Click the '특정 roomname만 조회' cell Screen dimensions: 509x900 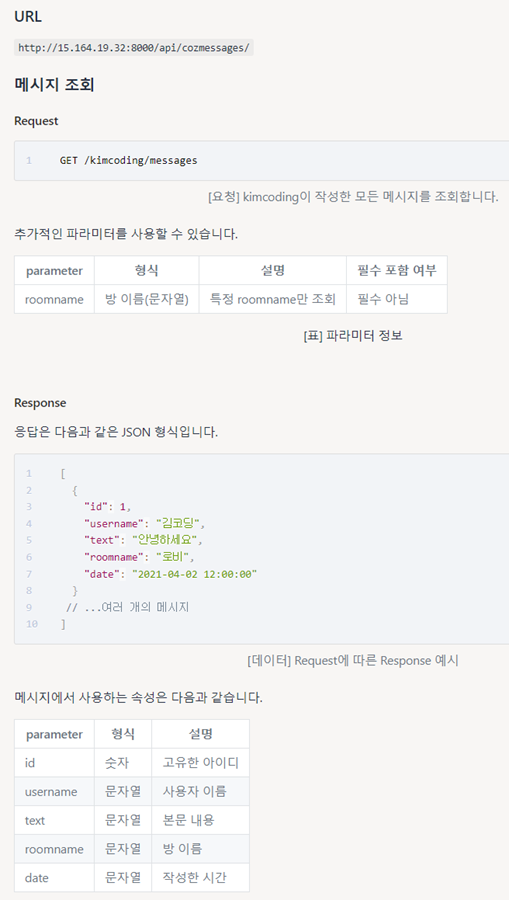pyautogui.click(x=273, y=299)
